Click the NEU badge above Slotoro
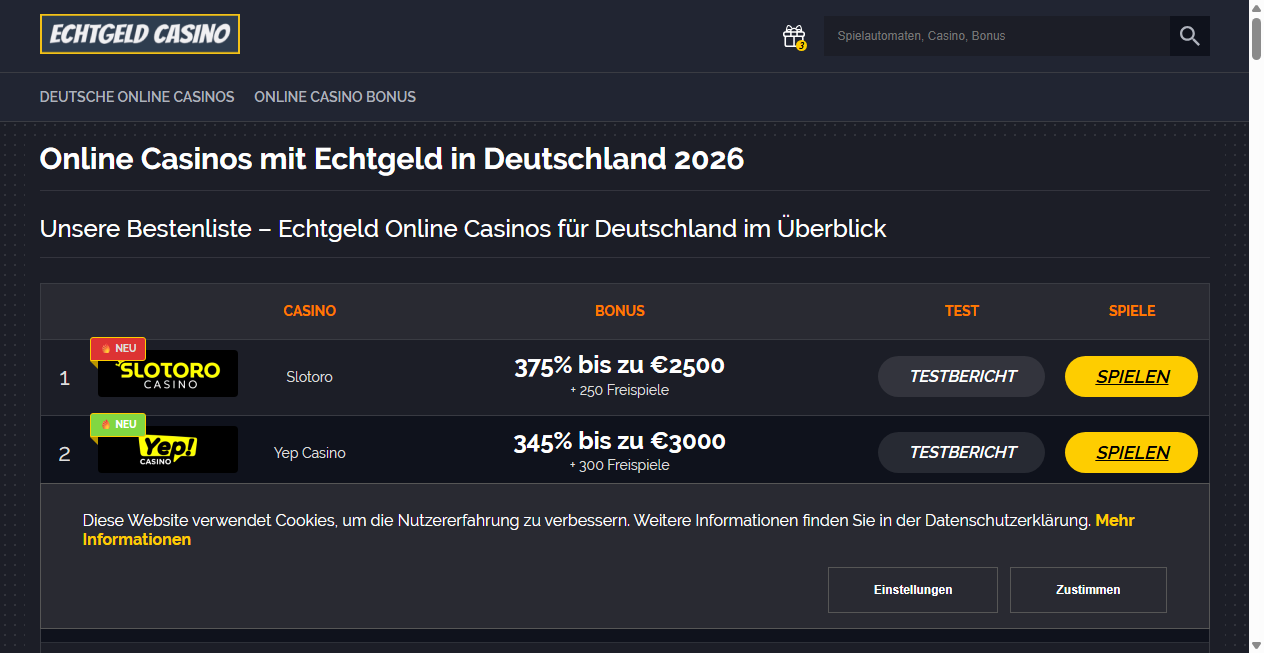This screenshot has width=1264, height=653. tap(118, 348)
